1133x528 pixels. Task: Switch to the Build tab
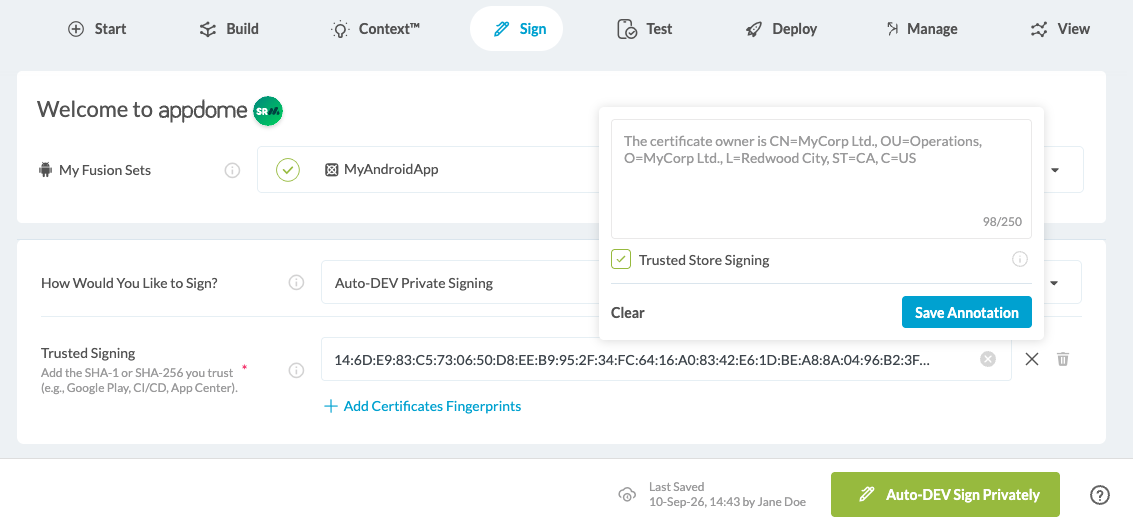point(228,29)
